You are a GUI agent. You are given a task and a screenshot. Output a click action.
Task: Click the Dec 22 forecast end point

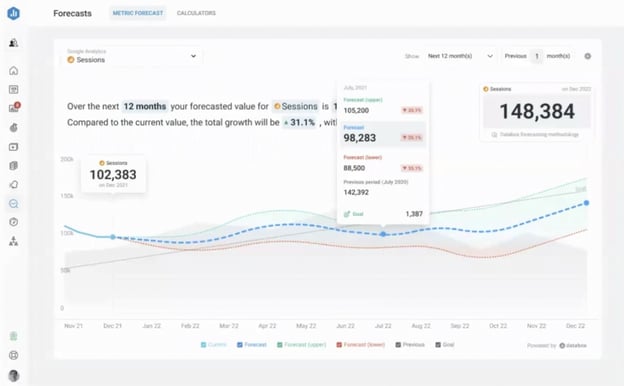click(x=586, y=203)
